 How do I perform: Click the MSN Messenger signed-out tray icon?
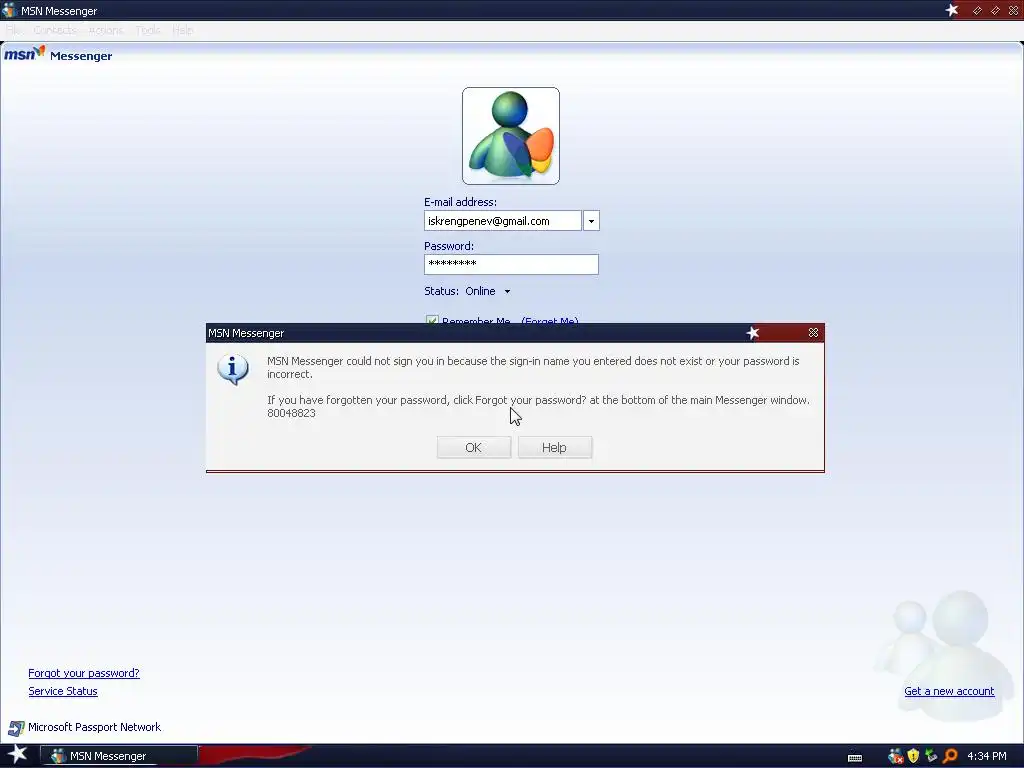coord(895,756)
